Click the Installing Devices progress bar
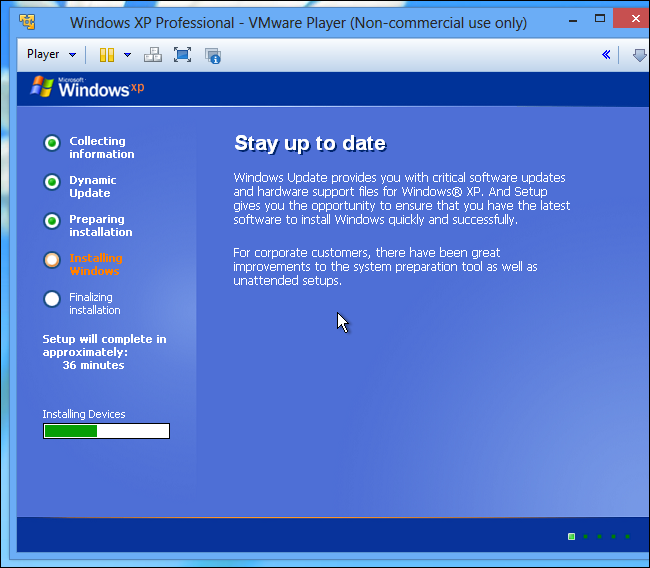Screen dimensions: 650x568 click(x=107, y=431)
